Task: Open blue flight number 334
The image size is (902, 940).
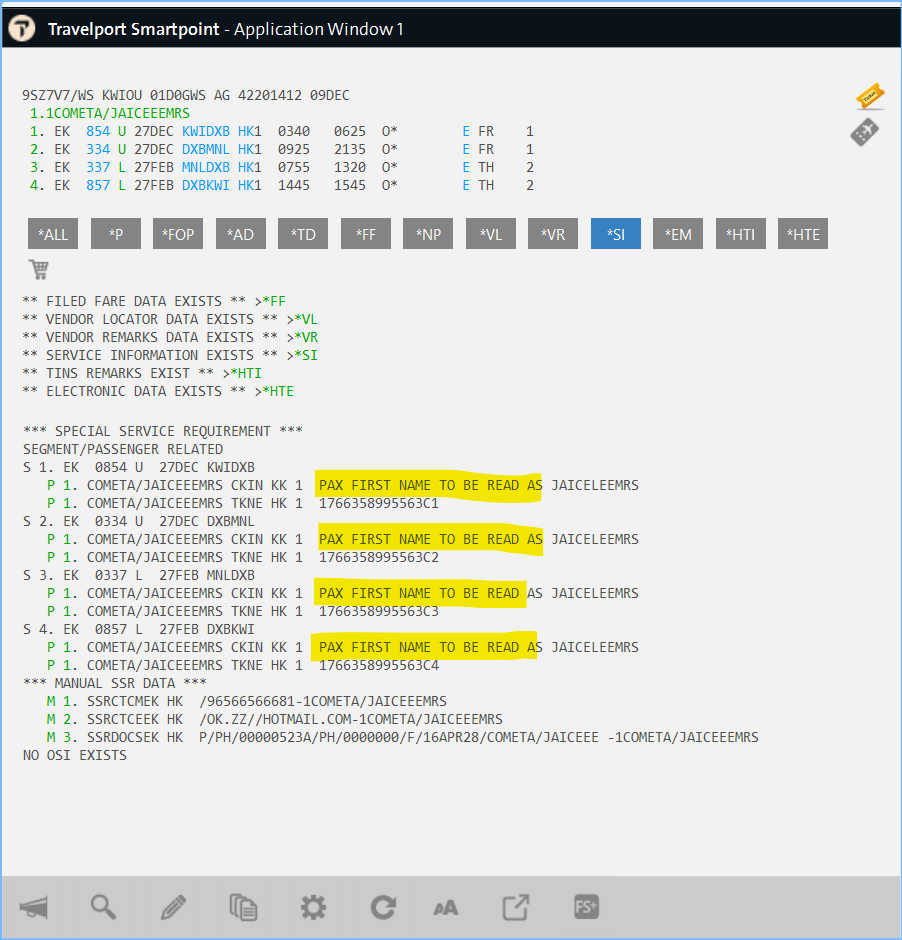Action: [98, 149]
